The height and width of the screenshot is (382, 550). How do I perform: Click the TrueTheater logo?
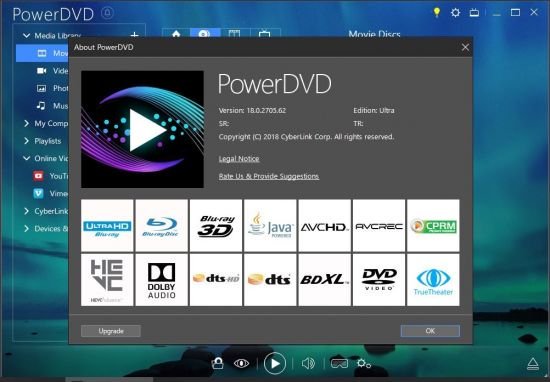(433, 280)
